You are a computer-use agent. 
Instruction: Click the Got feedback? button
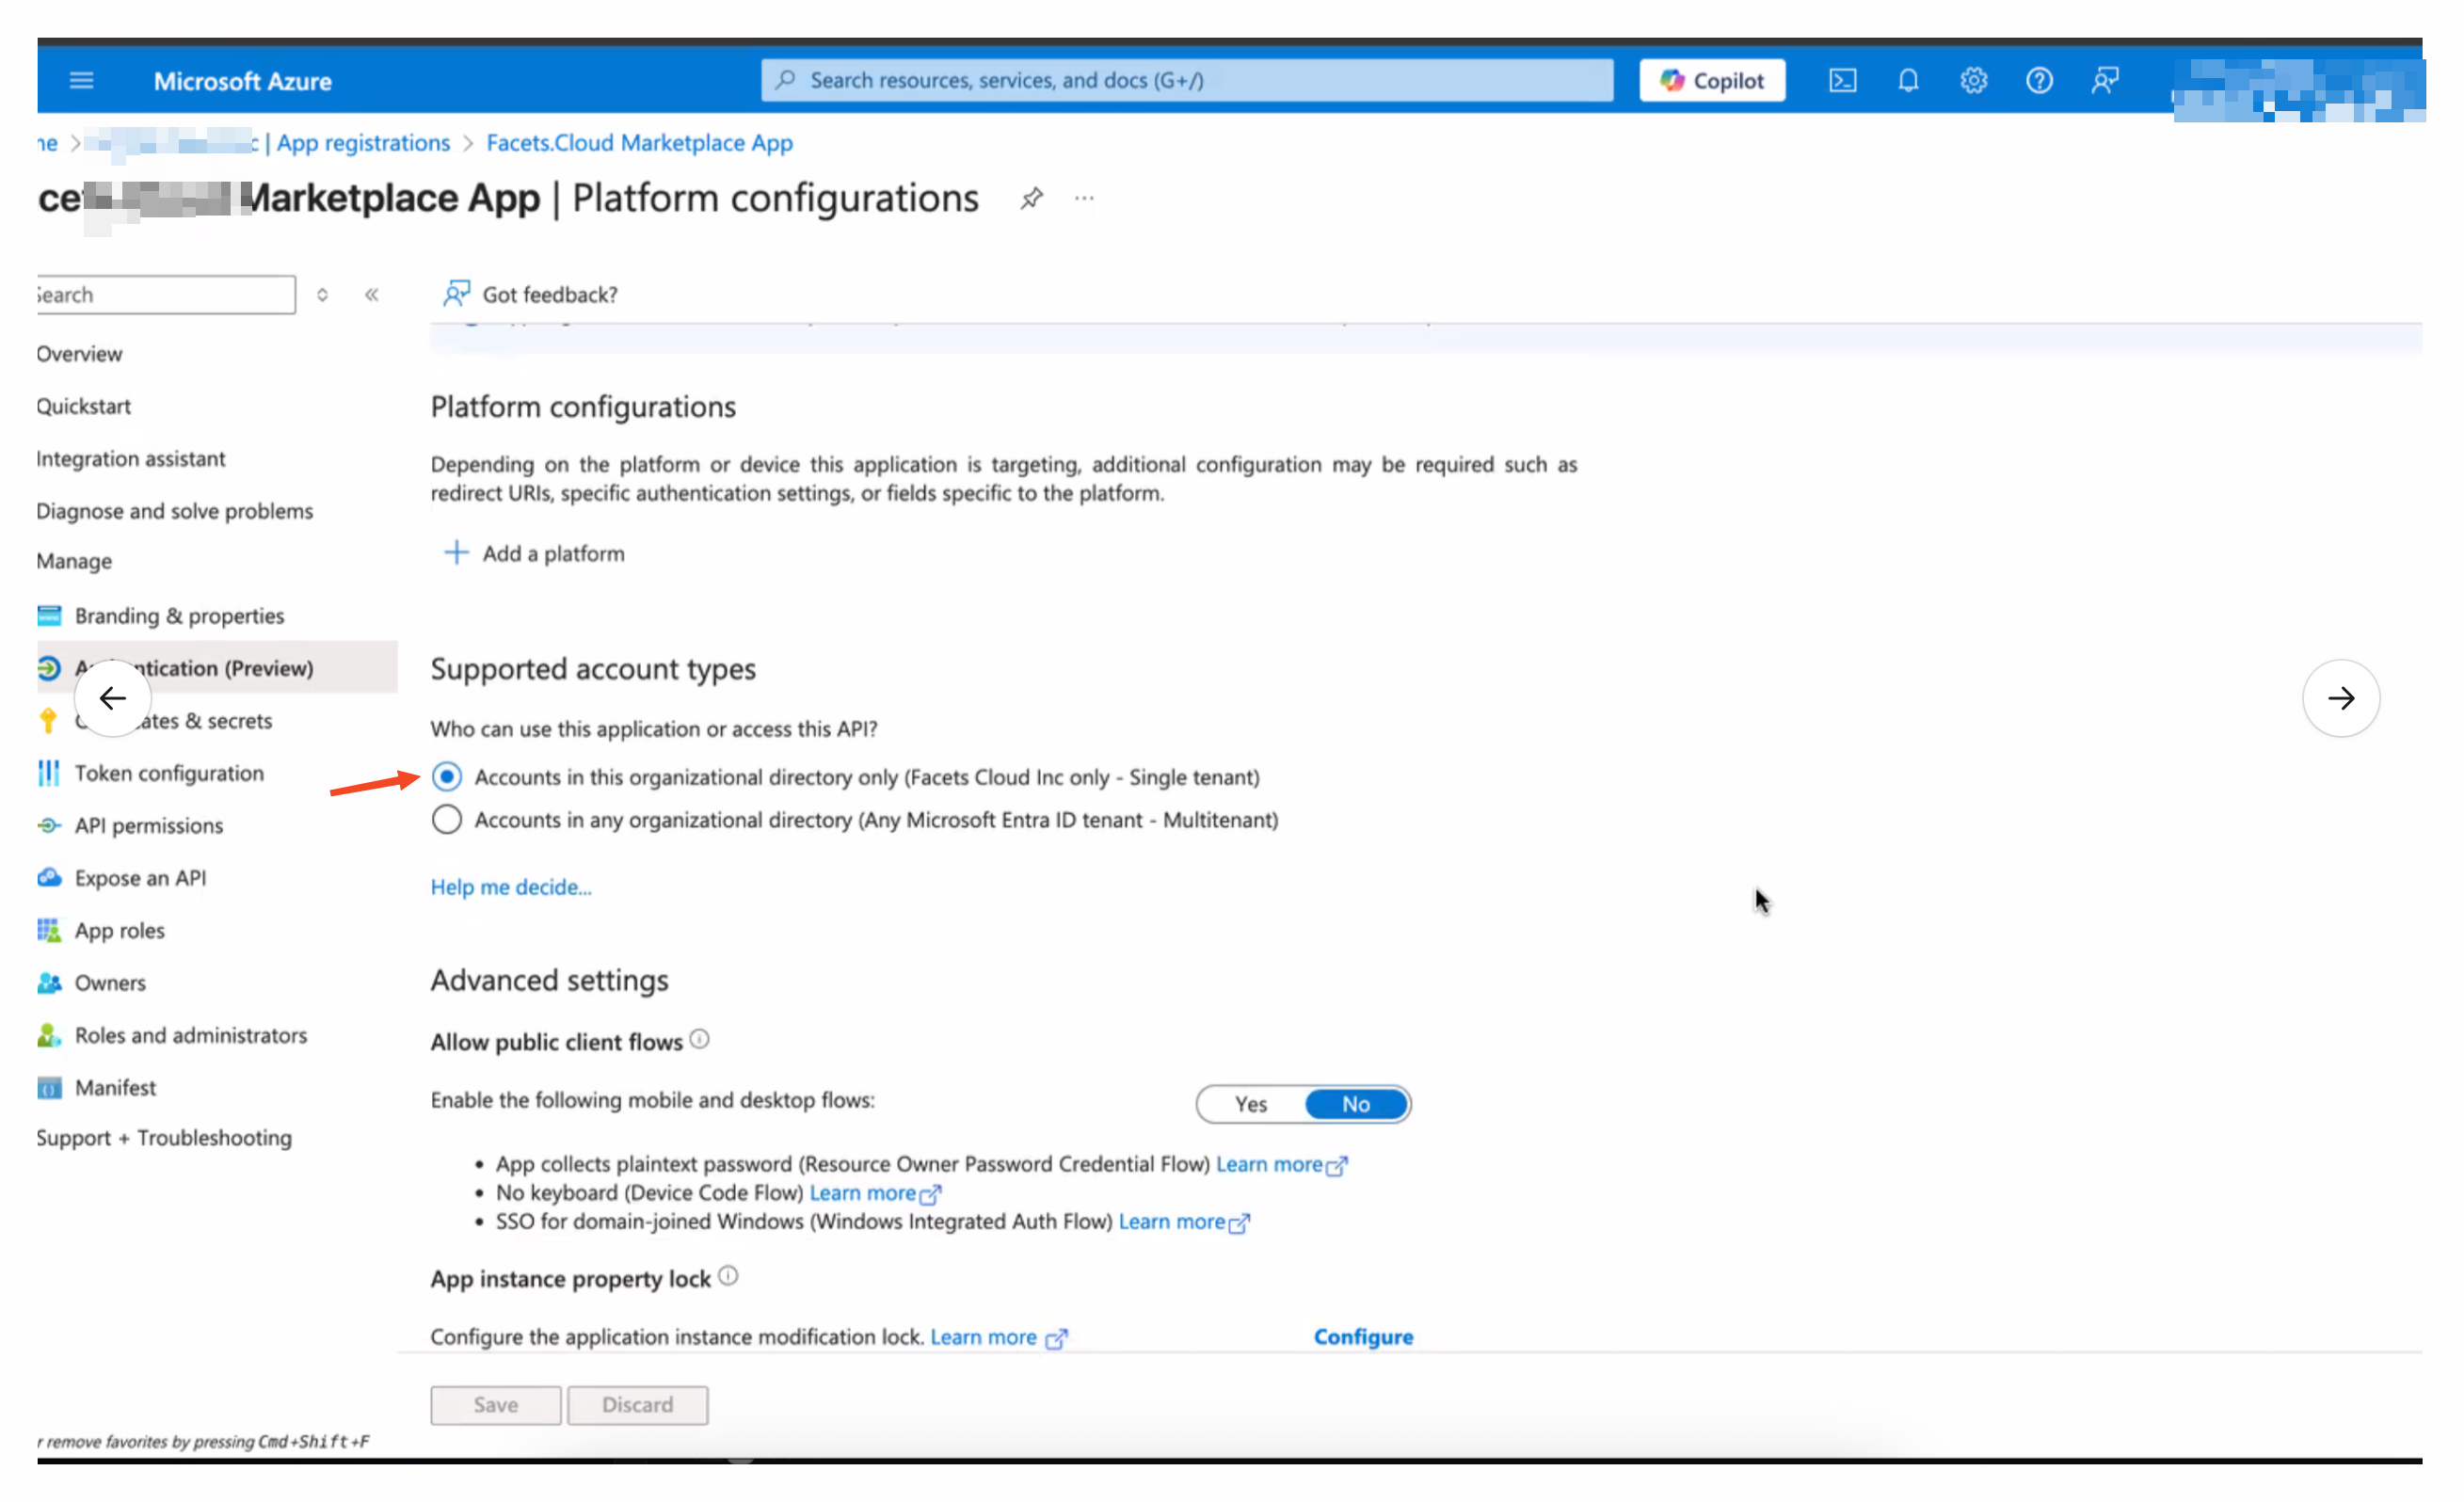pyautogui.click(x=531, y=294)
